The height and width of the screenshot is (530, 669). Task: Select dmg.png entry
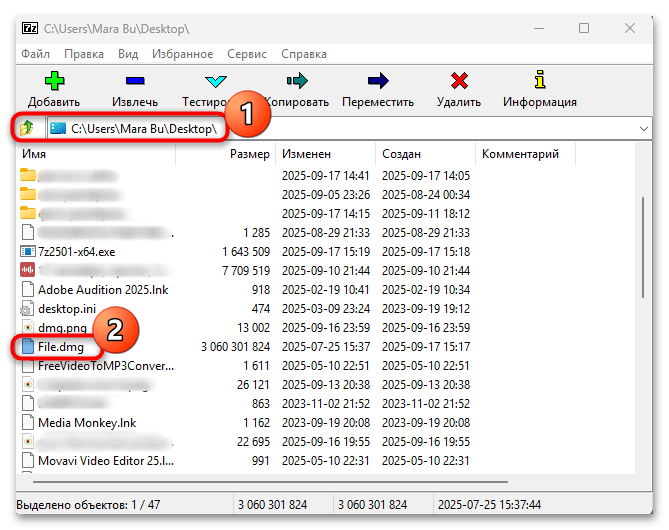[x=62, y=328]
